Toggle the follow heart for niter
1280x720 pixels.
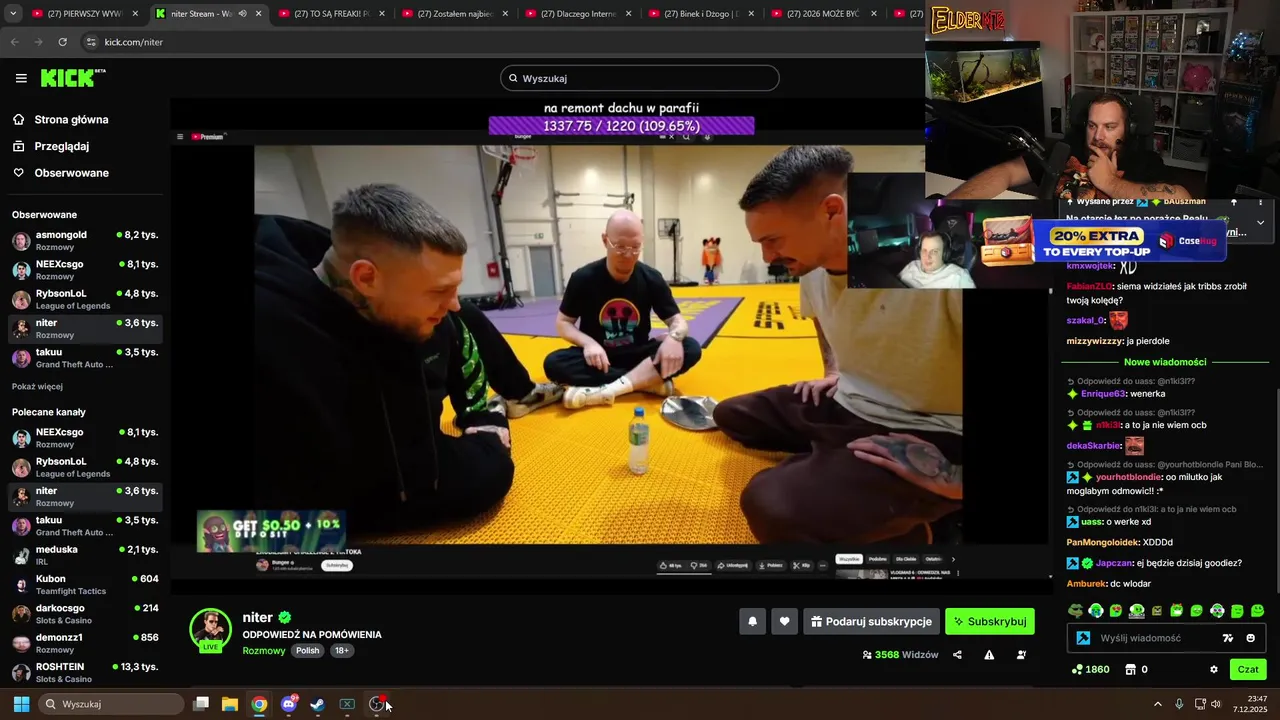[784, 621]
